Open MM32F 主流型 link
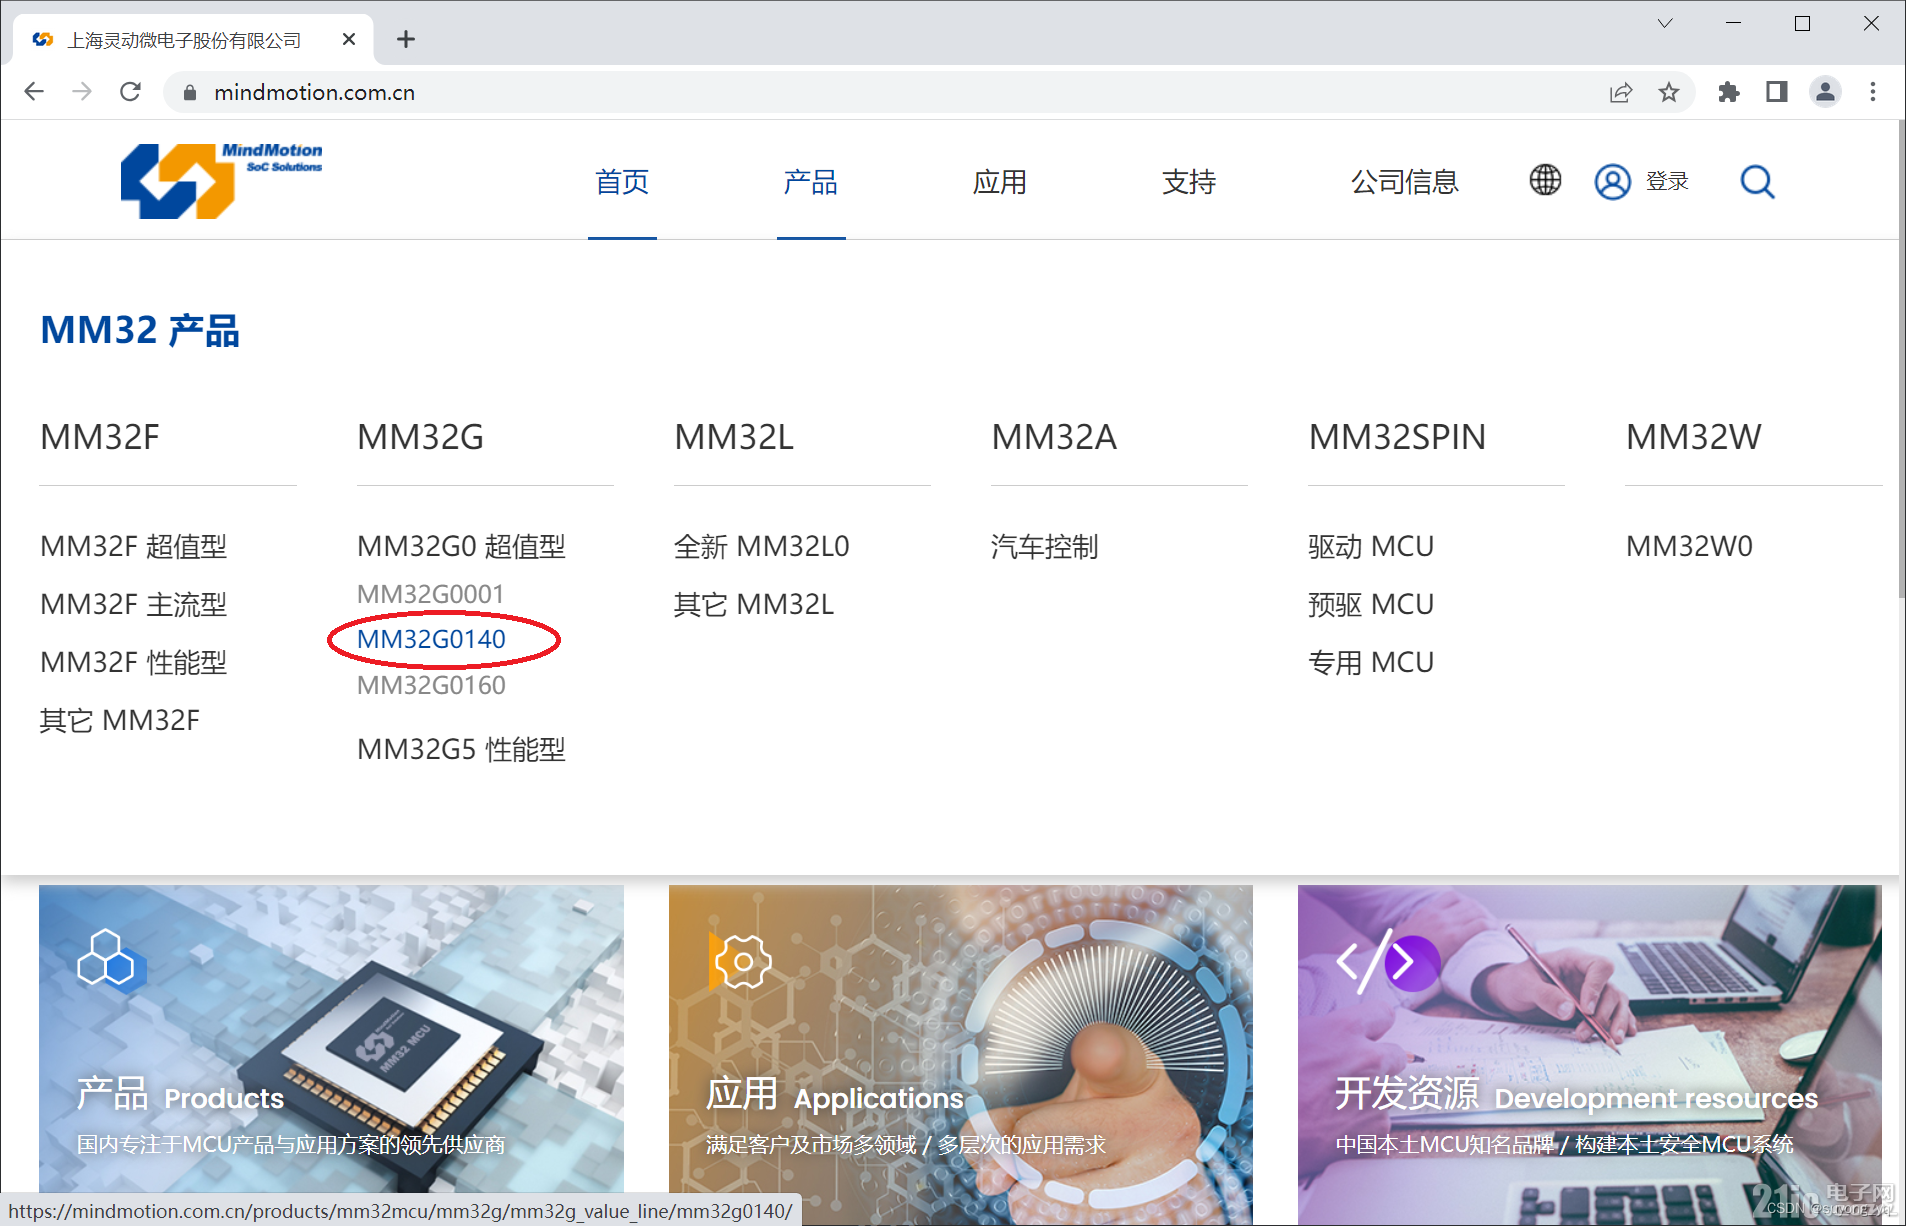Viewport: 1906px width, 1226px height. tap(134, 604)
